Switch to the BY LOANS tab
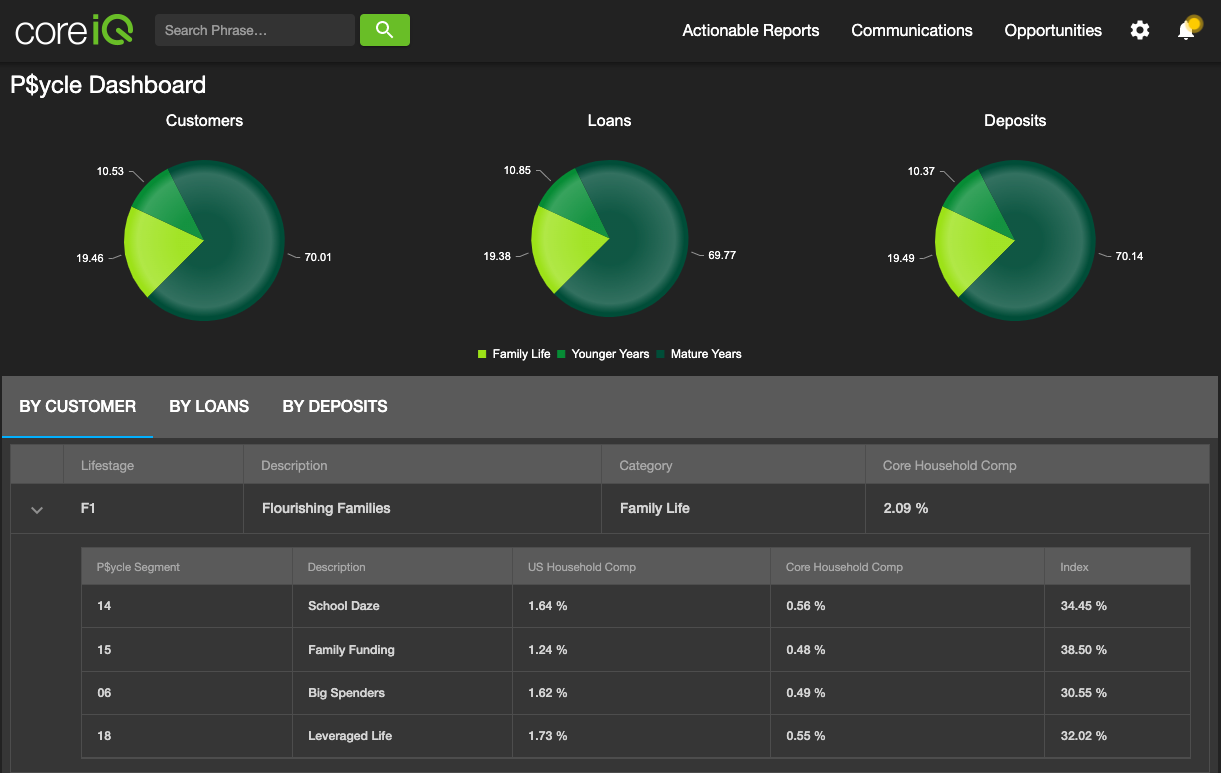The image size is (1221, 773). click(x=209, y=406)
